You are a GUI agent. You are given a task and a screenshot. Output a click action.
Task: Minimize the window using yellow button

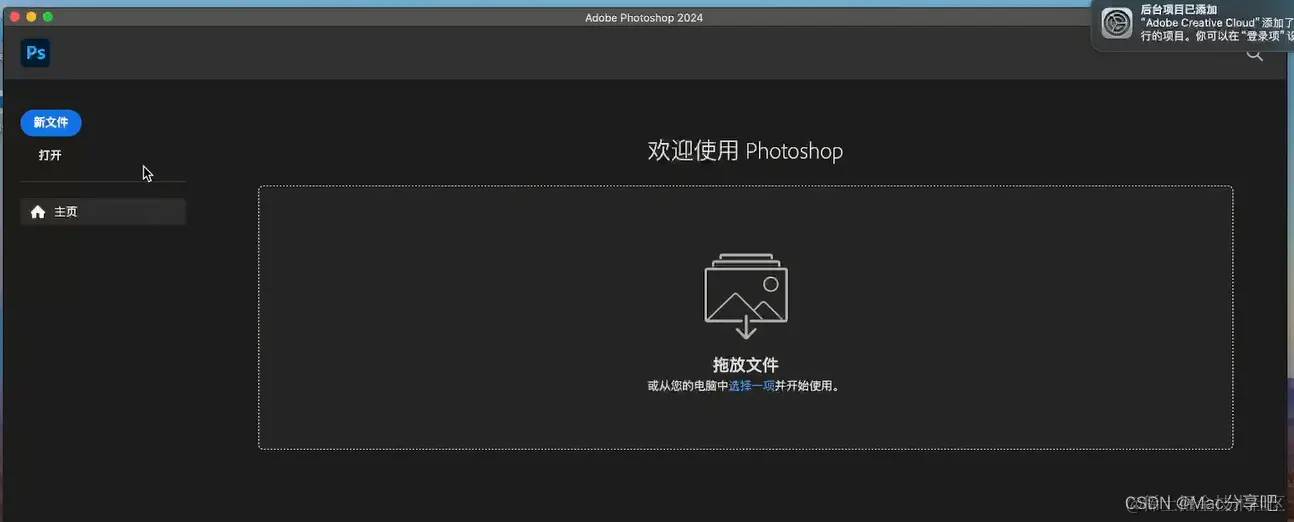[x=31, y=17]
